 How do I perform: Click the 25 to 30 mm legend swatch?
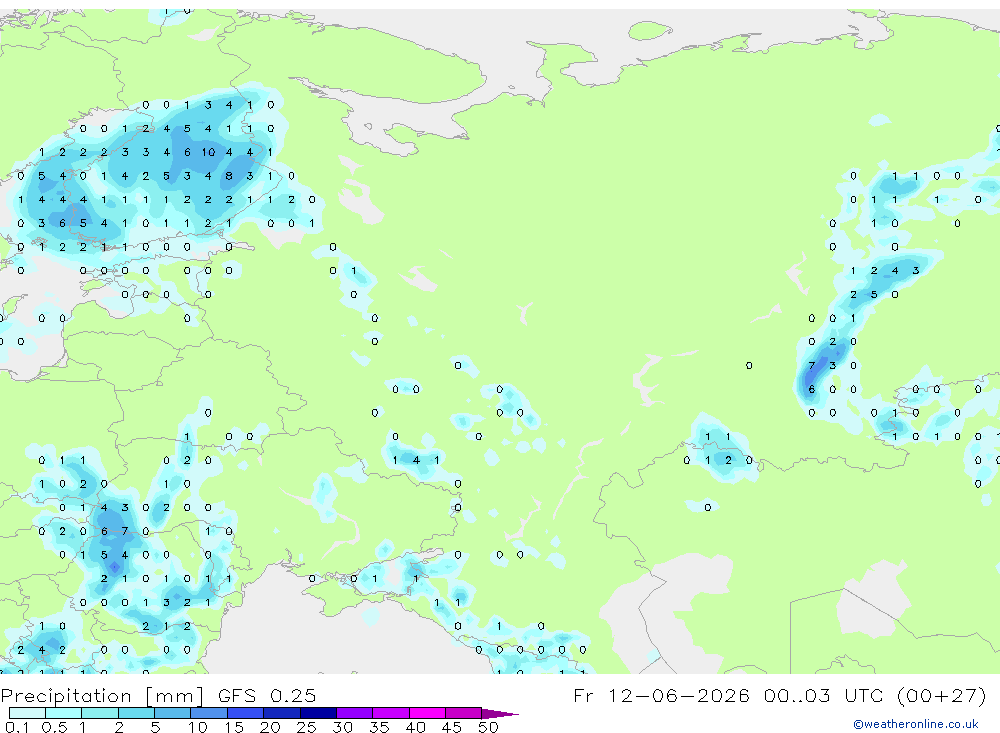318,713
